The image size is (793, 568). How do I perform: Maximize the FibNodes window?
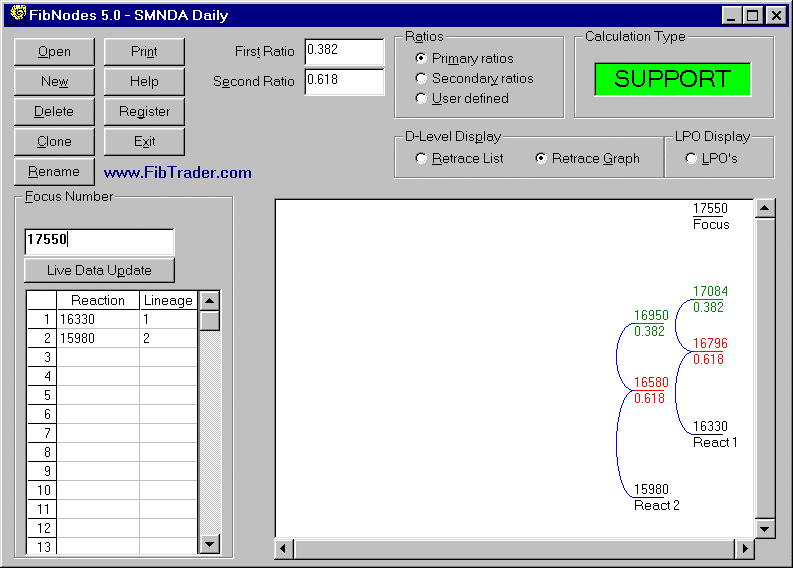pos(752,15)
